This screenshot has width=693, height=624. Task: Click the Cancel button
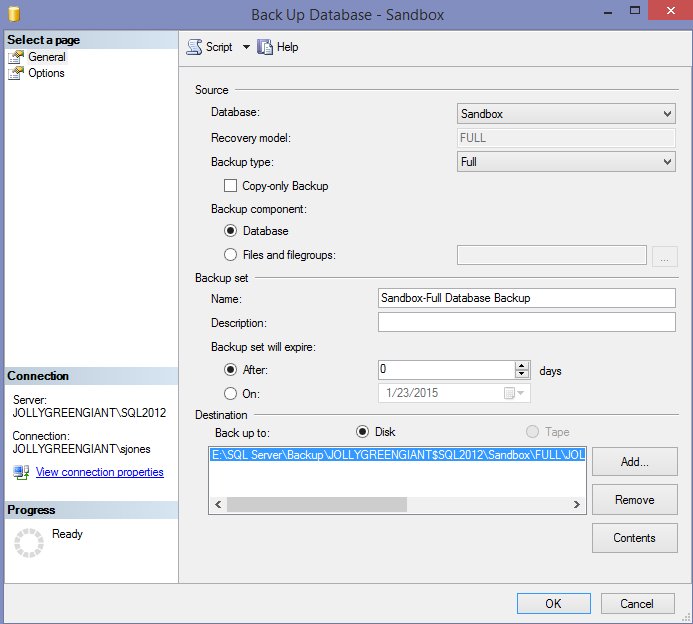(637, 603)
